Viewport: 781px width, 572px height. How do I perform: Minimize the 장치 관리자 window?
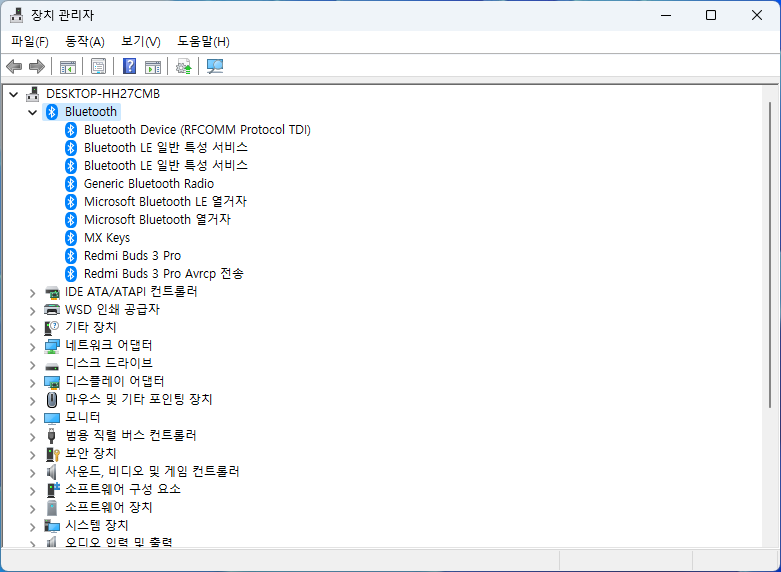[x=666, y=15]
